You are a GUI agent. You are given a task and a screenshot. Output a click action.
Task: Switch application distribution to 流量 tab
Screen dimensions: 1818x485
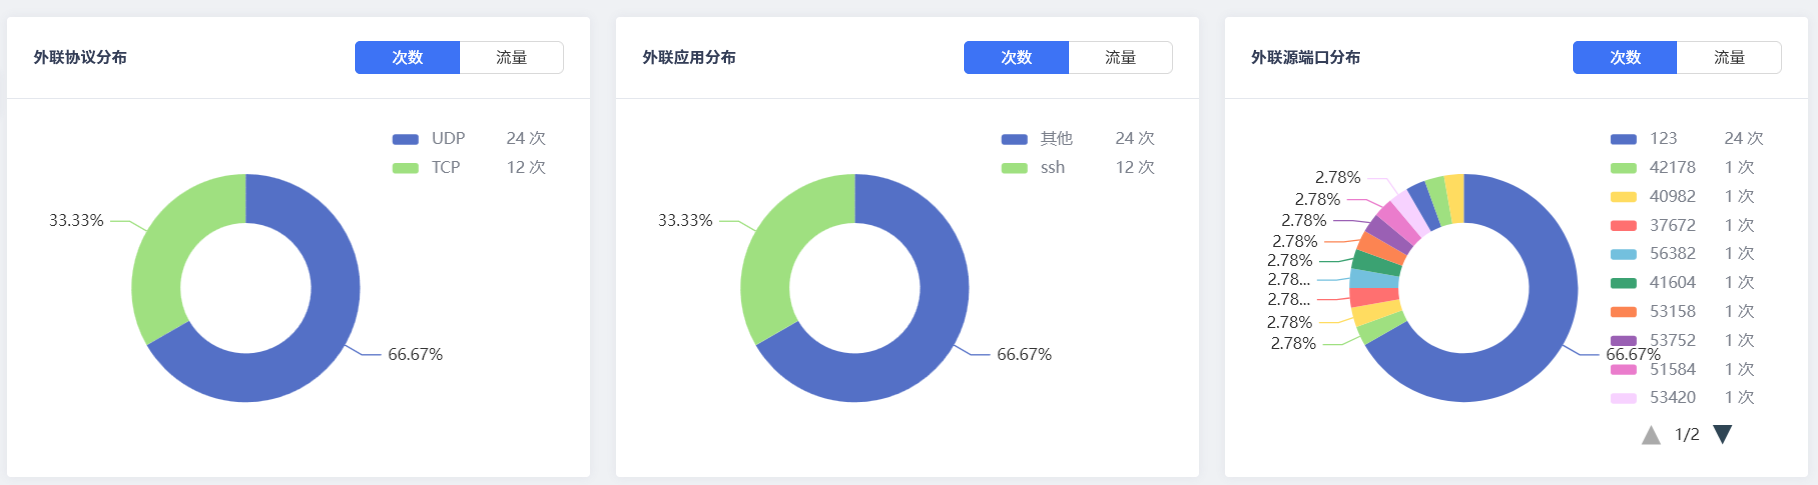[1120, 58]
